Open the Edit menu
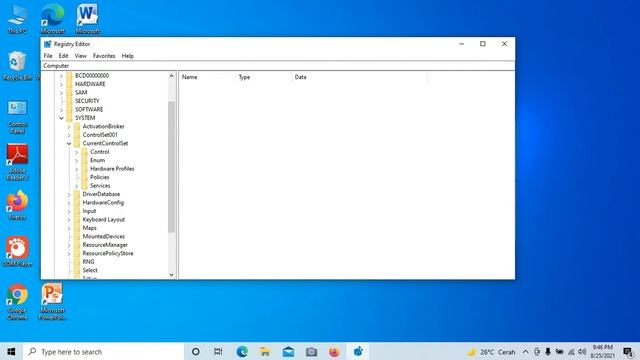This screenshot has width=640, height=360. point(63,56)
